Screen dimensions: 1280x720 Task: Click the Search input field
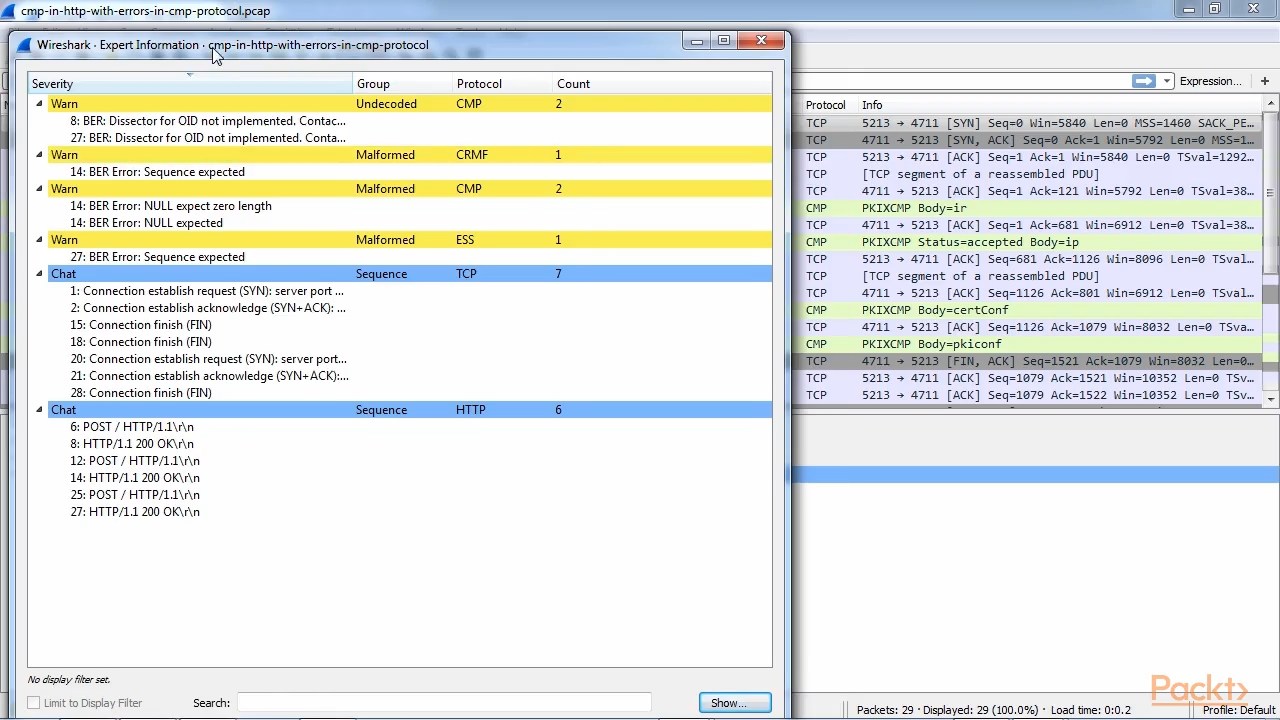point(444,703)
